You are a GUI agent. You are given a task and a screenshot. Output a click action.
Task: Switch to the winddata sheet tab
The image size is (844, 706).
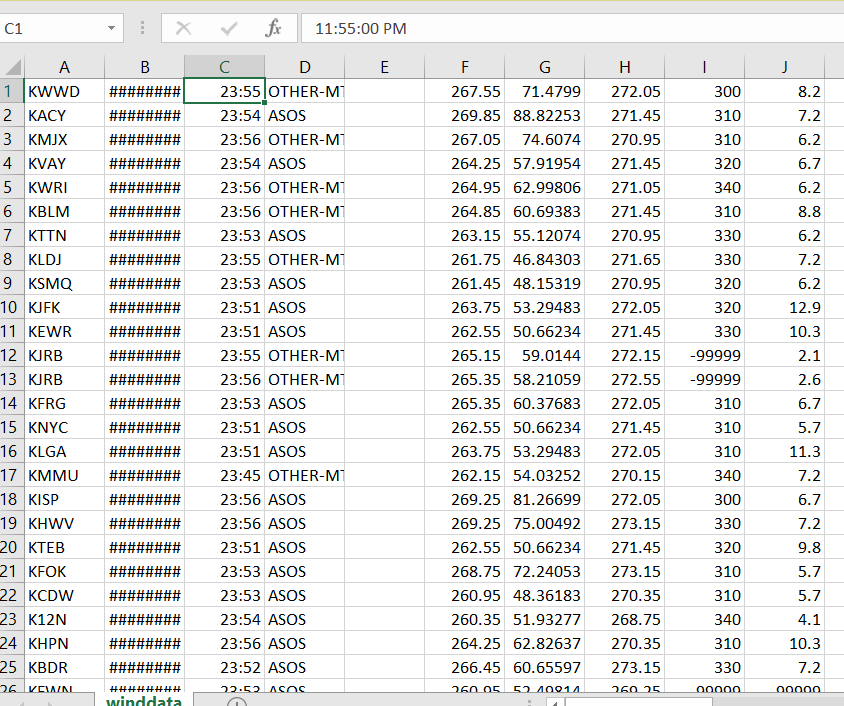144,701
